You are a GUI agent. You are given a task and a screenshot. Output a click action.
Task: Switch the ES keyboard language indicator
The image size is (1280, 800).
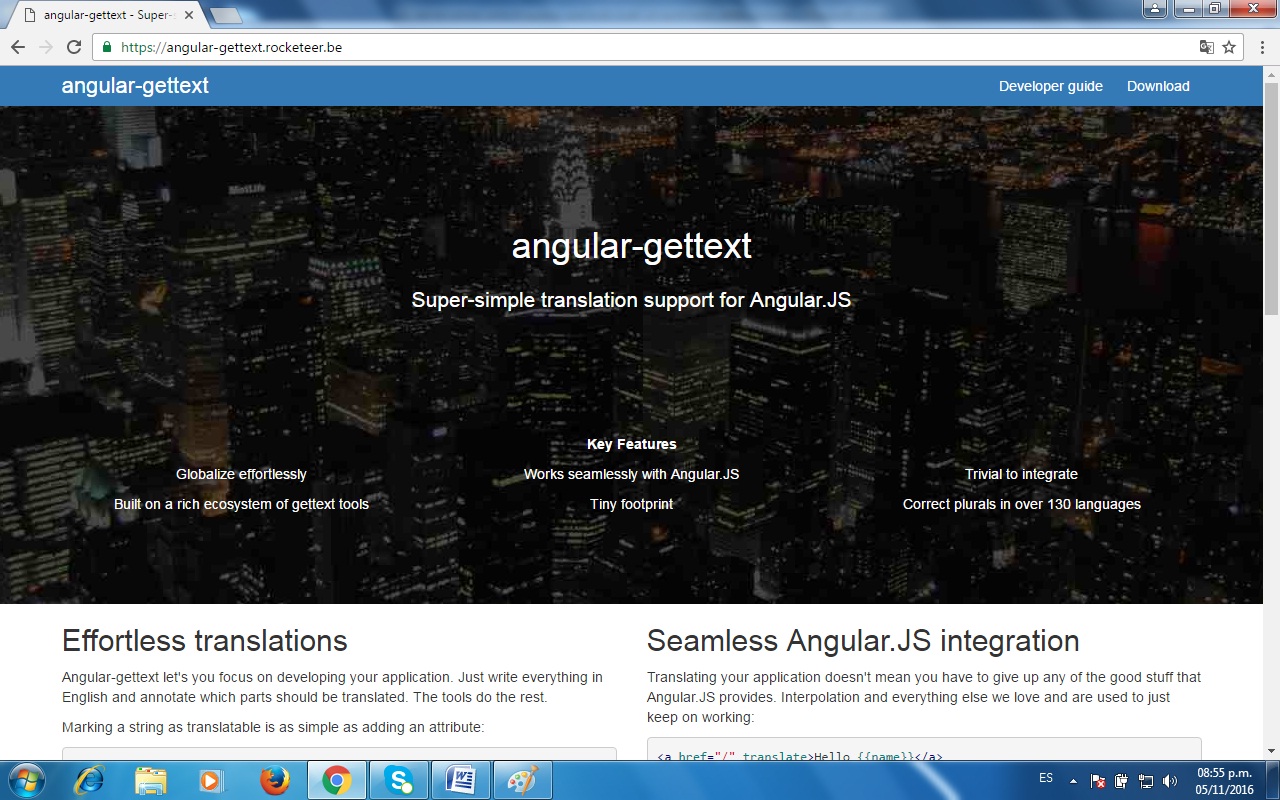click(1045, 779)
